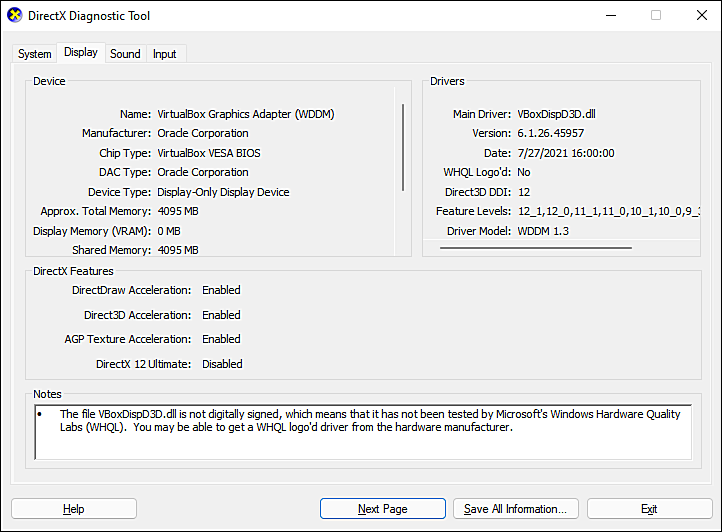
Task: Select the Display tab
Action: tap(81, 53)
